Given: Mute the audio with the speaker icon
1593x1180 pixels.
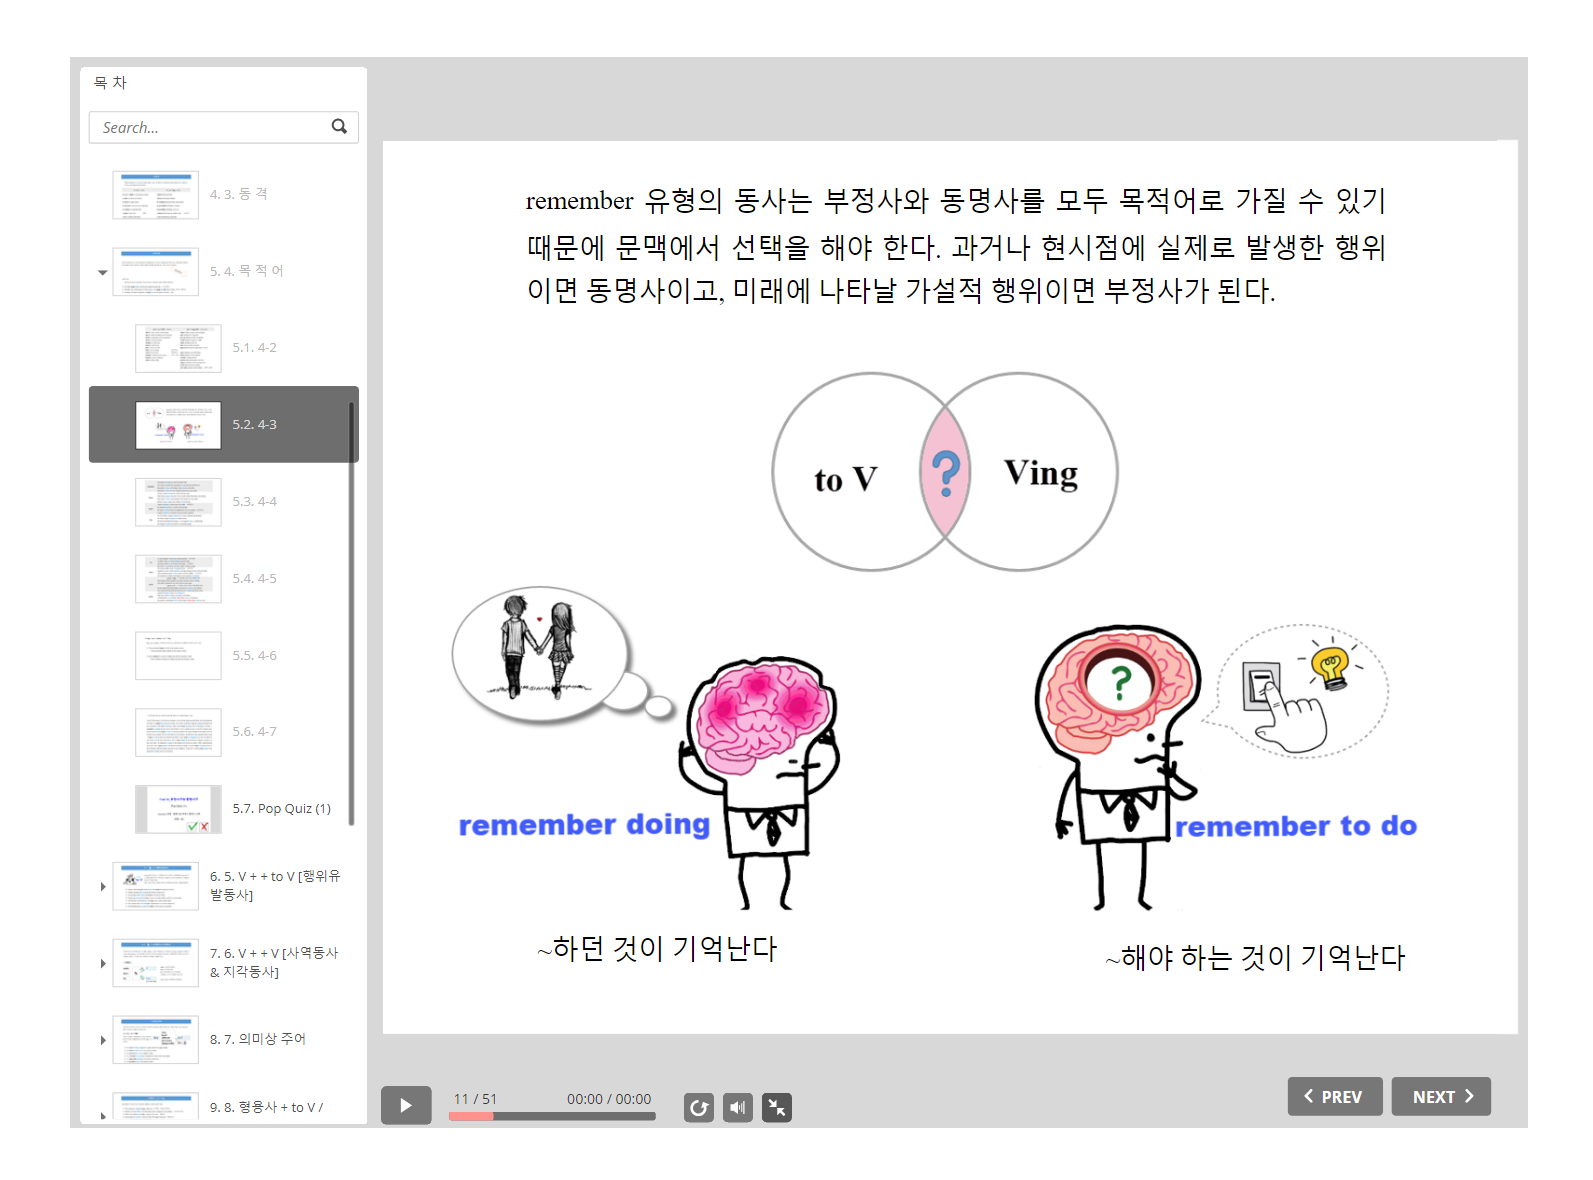Looking at the screenshot, I should click(738, 1108).
